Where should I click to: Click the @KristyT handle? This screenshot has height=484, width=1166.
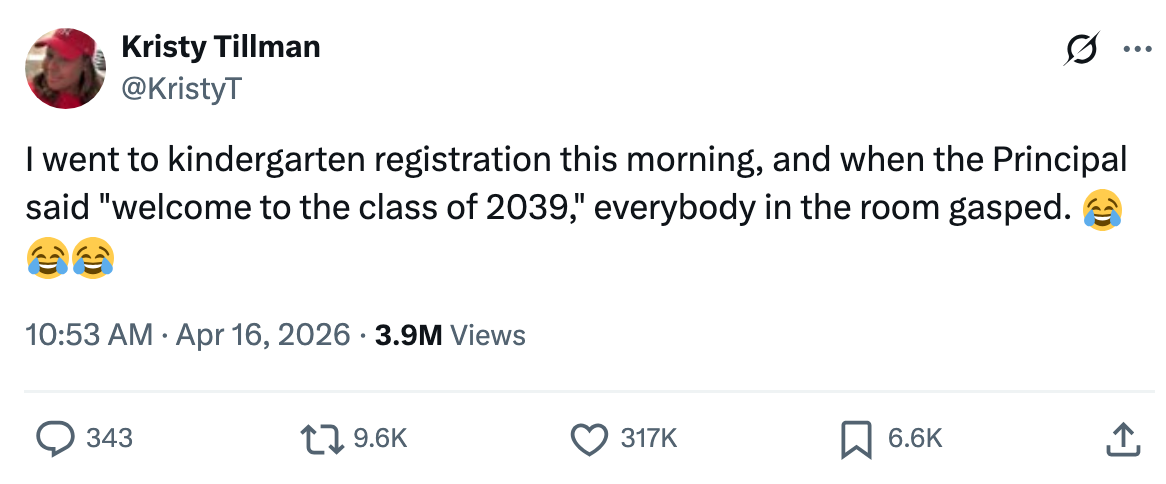(180, 89)
